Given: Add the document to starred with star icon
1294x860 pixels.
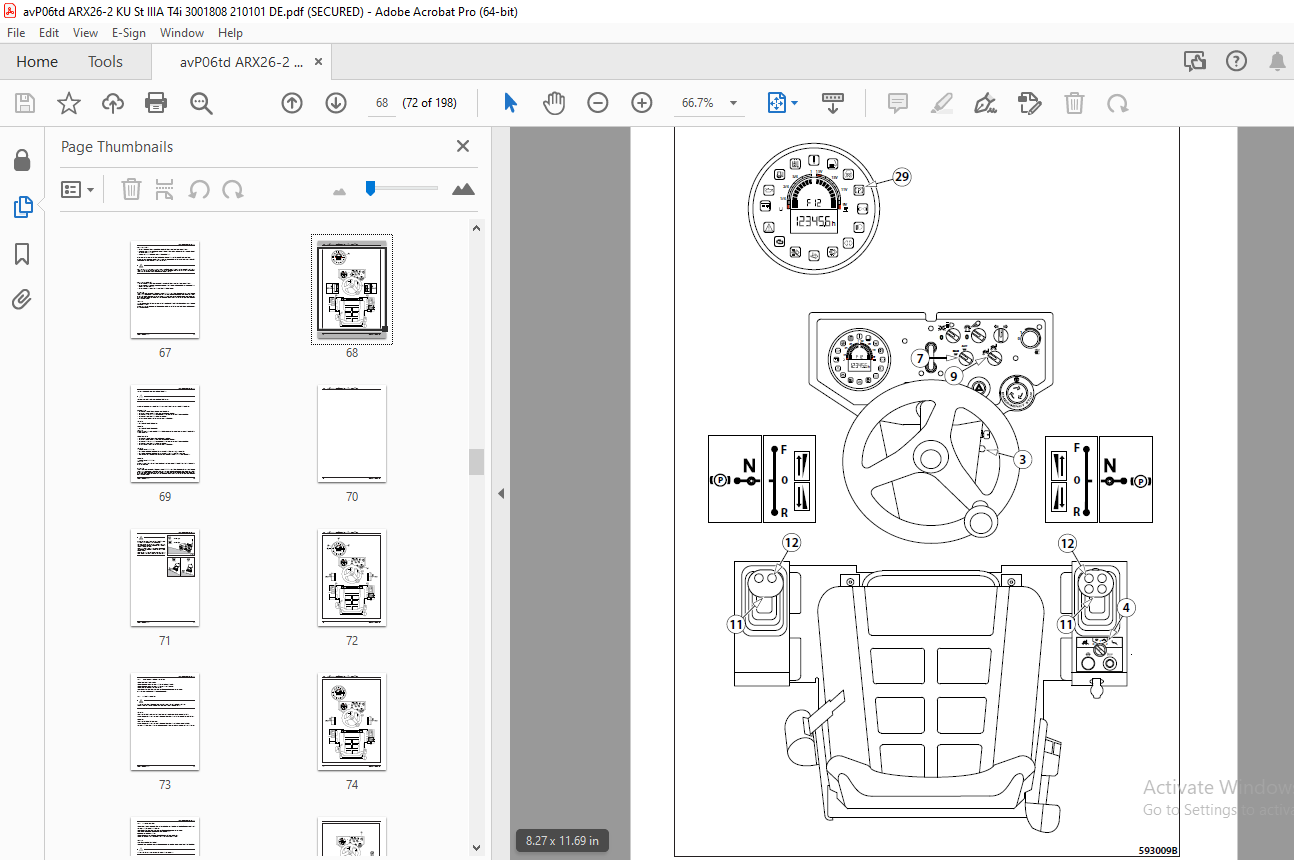Looking at the screenshot, I should (x=68, y=103).
